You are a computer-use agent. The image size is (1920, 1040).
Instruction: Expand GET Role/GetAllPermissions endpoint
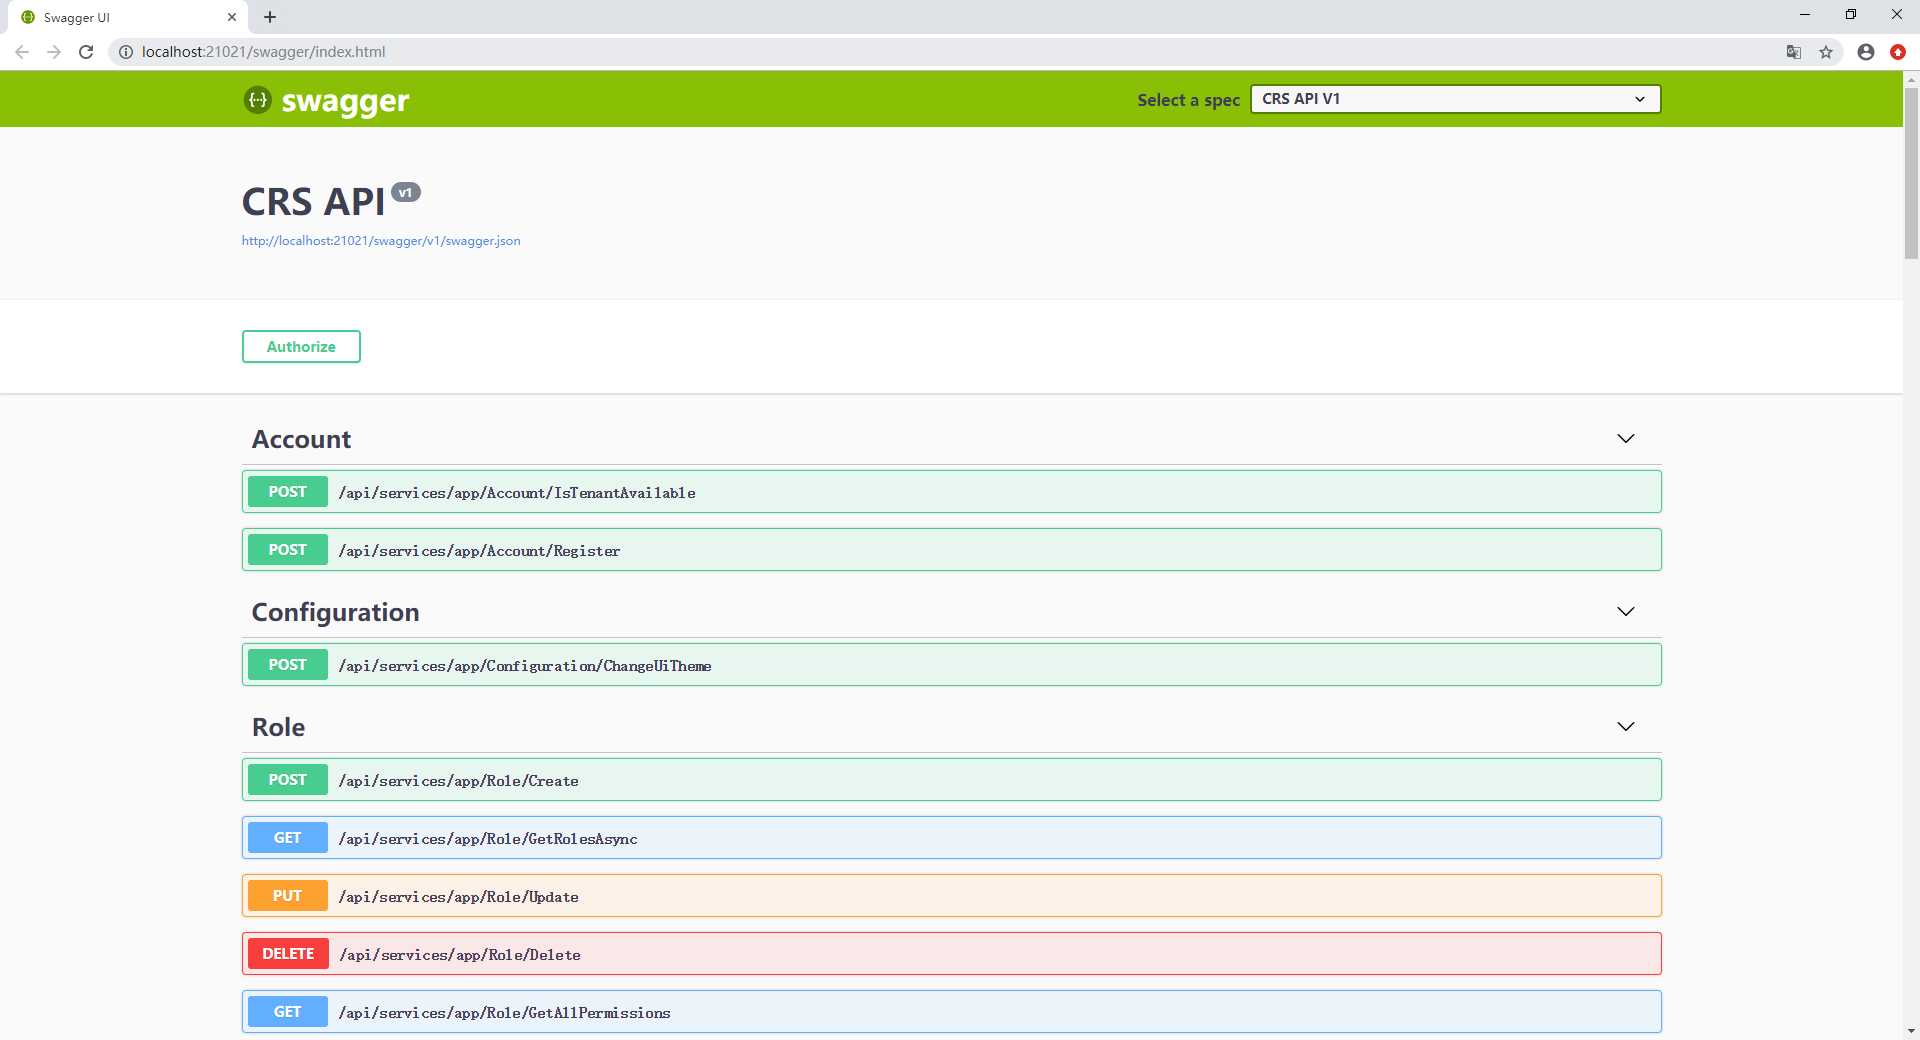952,1012
